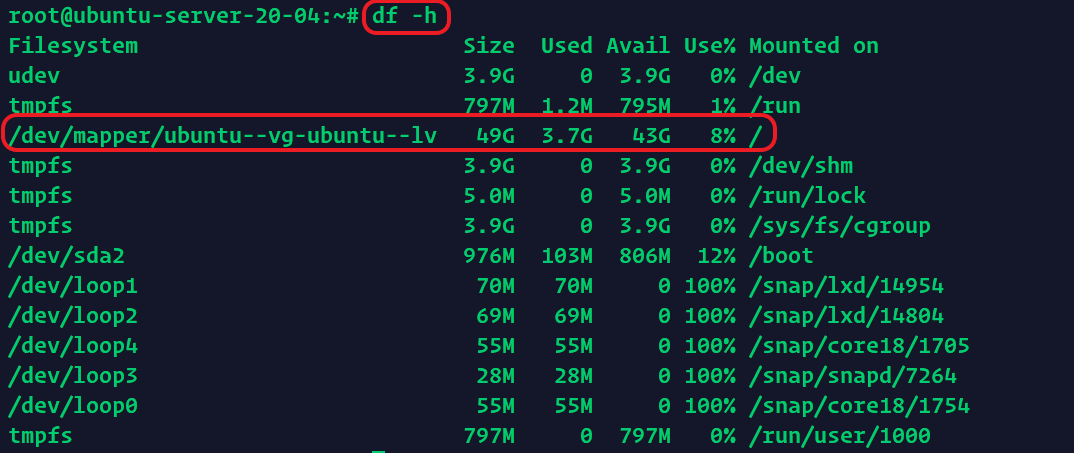Image resolution: width=1074 pixels, height=453 pixels.
Task: Click the 'Use%' column header
Action: [x=710, y=46]
